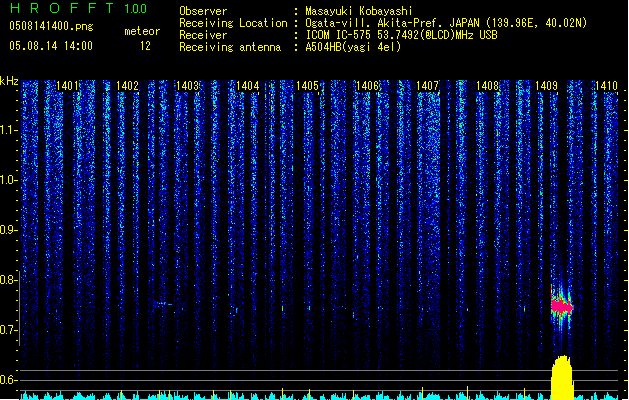Image resolution: width=629 pixels, height=400 pixels.
Task: Click the 1.0 kHz axis label
Action: [x=9, y=180]
